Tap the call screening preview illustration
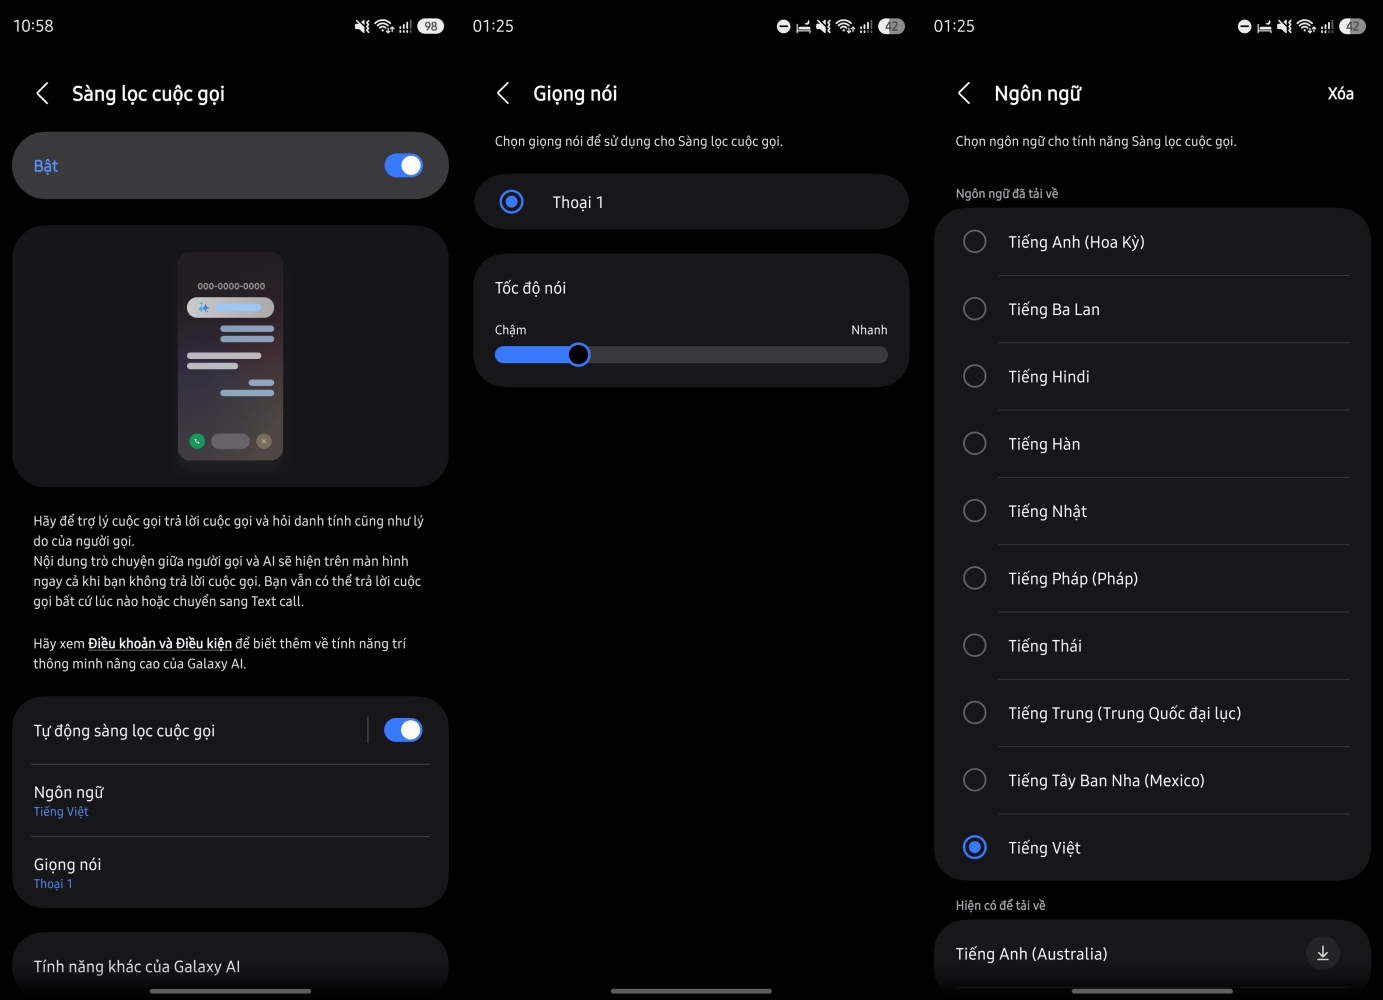This screenshot has height=1000, width=1383. (x=230, y=356)
